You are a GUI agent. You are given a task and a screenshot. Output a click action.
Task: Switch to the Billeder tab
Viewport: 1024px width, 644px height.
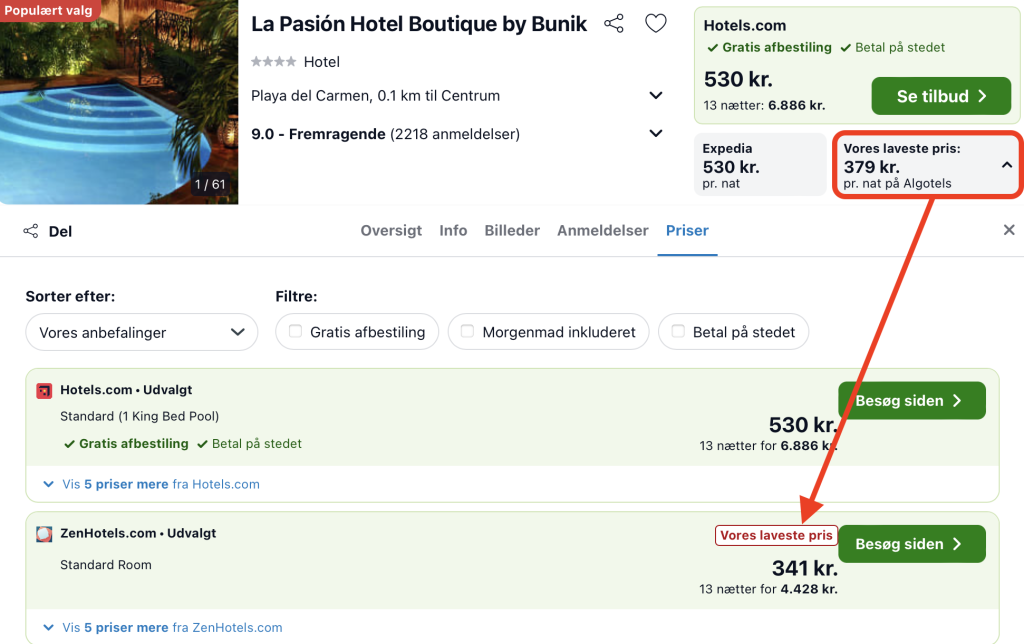pos(512,230)
